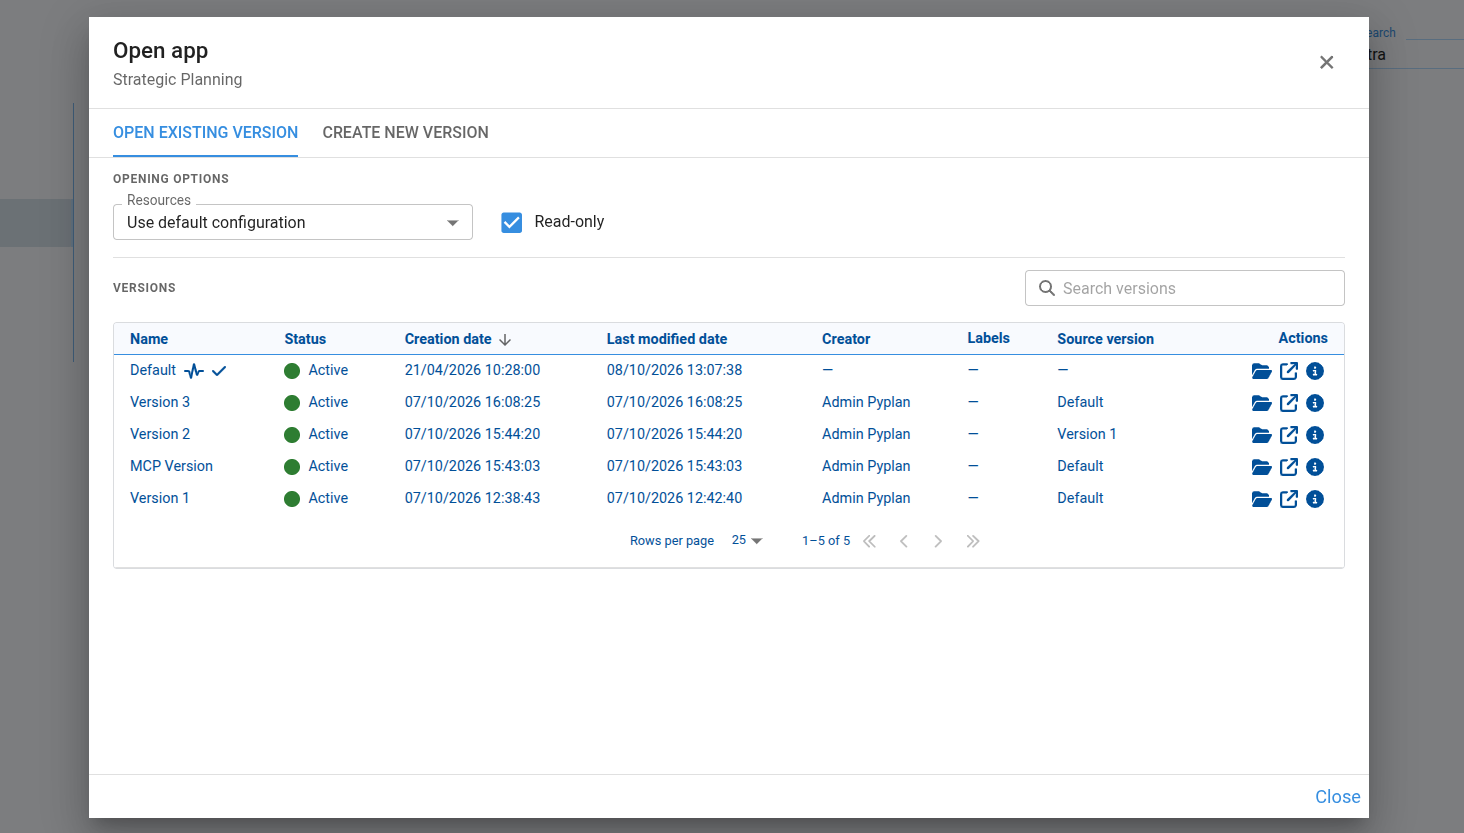Click the '07/10/2026 12:42:40' modified date cell
The height and width of the screenshot is (833, 1464).
click(674, 498)
